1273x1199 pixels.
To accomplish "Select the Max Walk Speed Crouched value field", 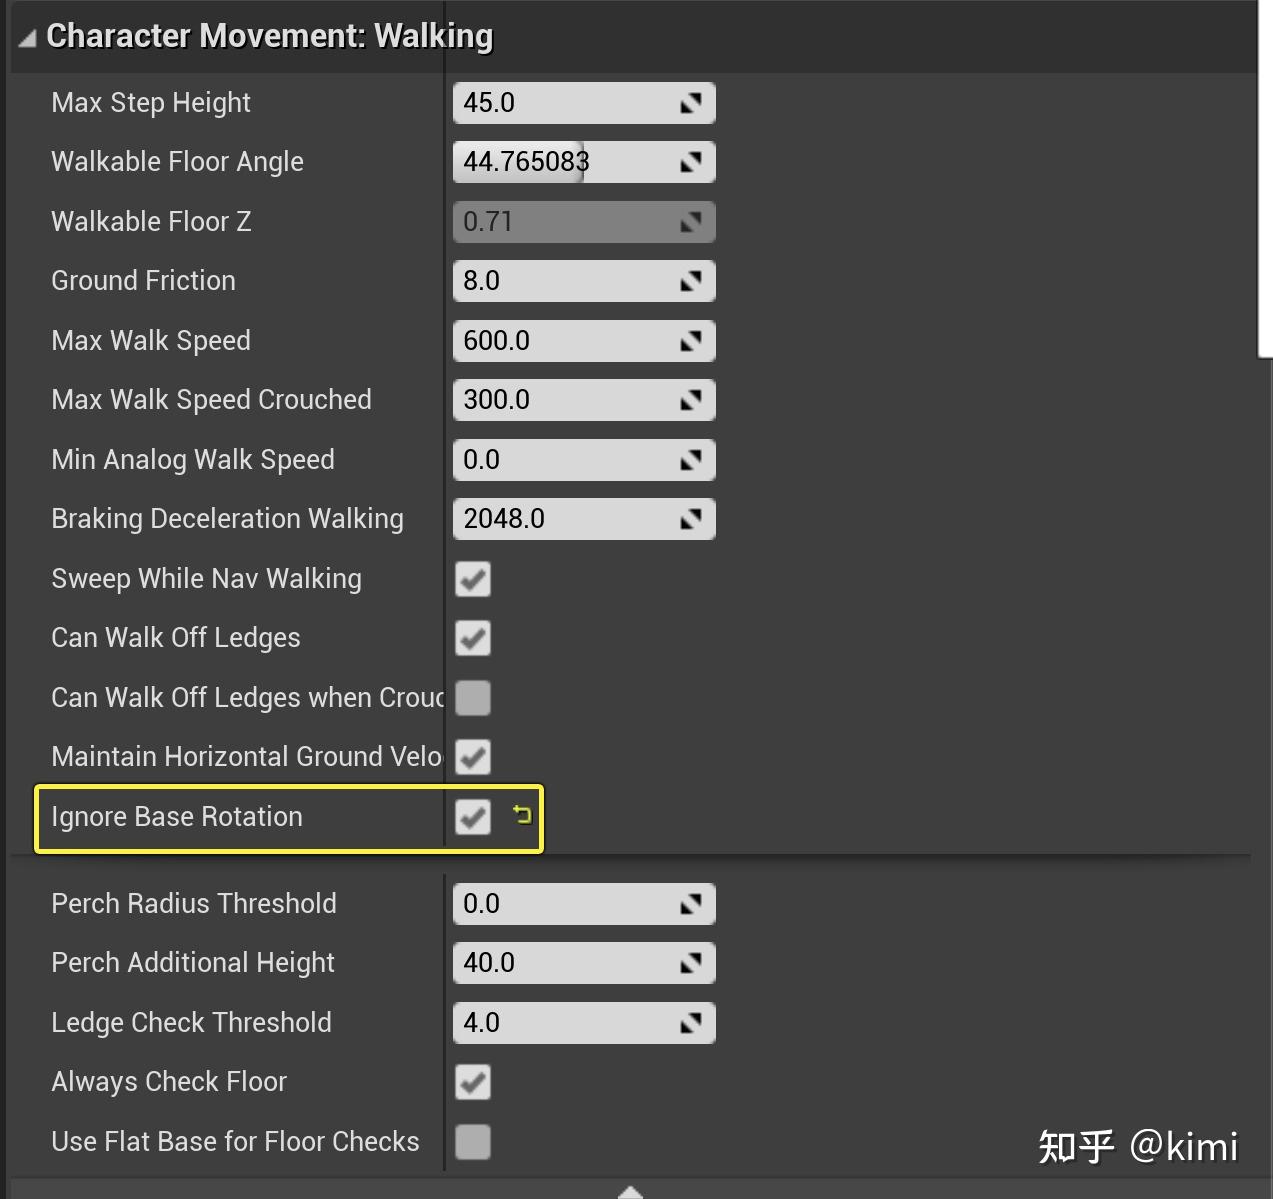I will 560,400.
